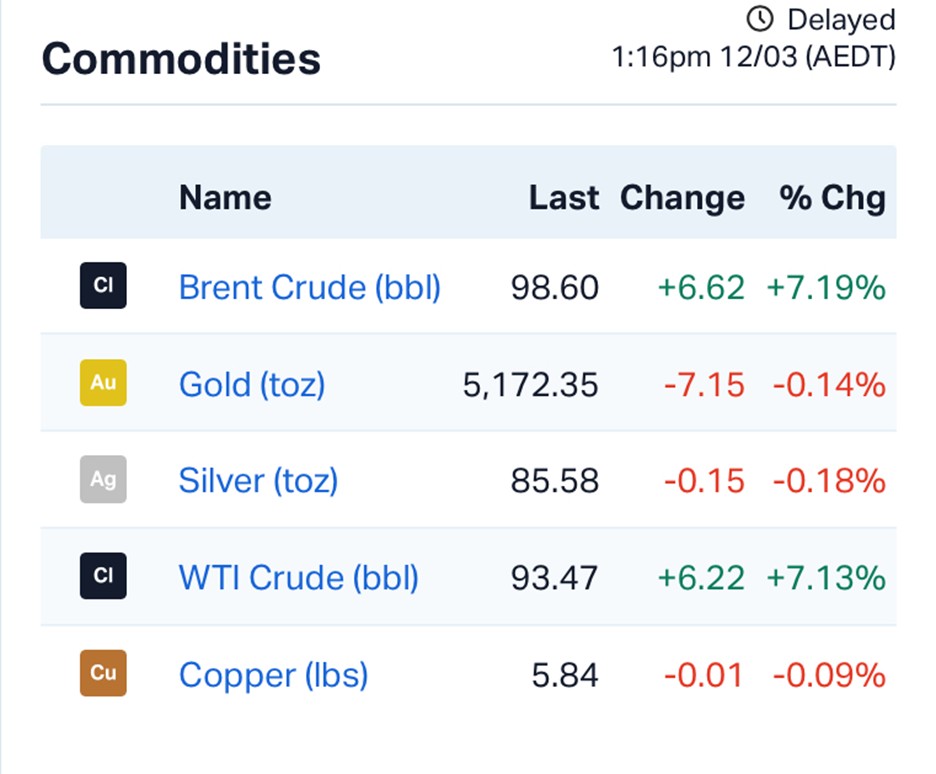Open the Gold (toz) link
This screenshot has height=774, width=936.
252,384
